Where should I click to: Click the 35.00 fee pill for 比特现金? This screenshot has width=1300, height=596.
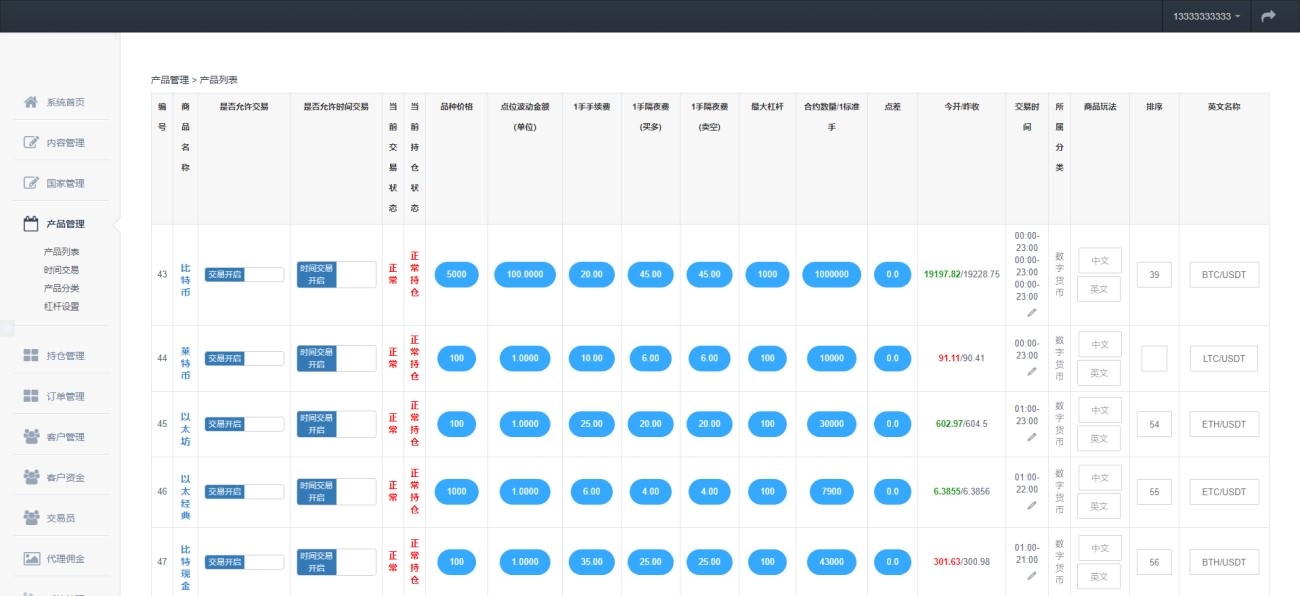tap(592, 562)
